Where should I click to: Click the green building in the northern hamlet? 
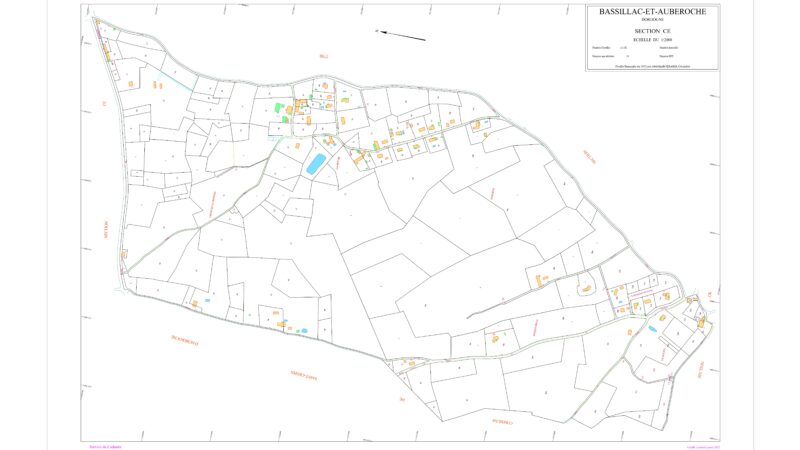point(277,104)
